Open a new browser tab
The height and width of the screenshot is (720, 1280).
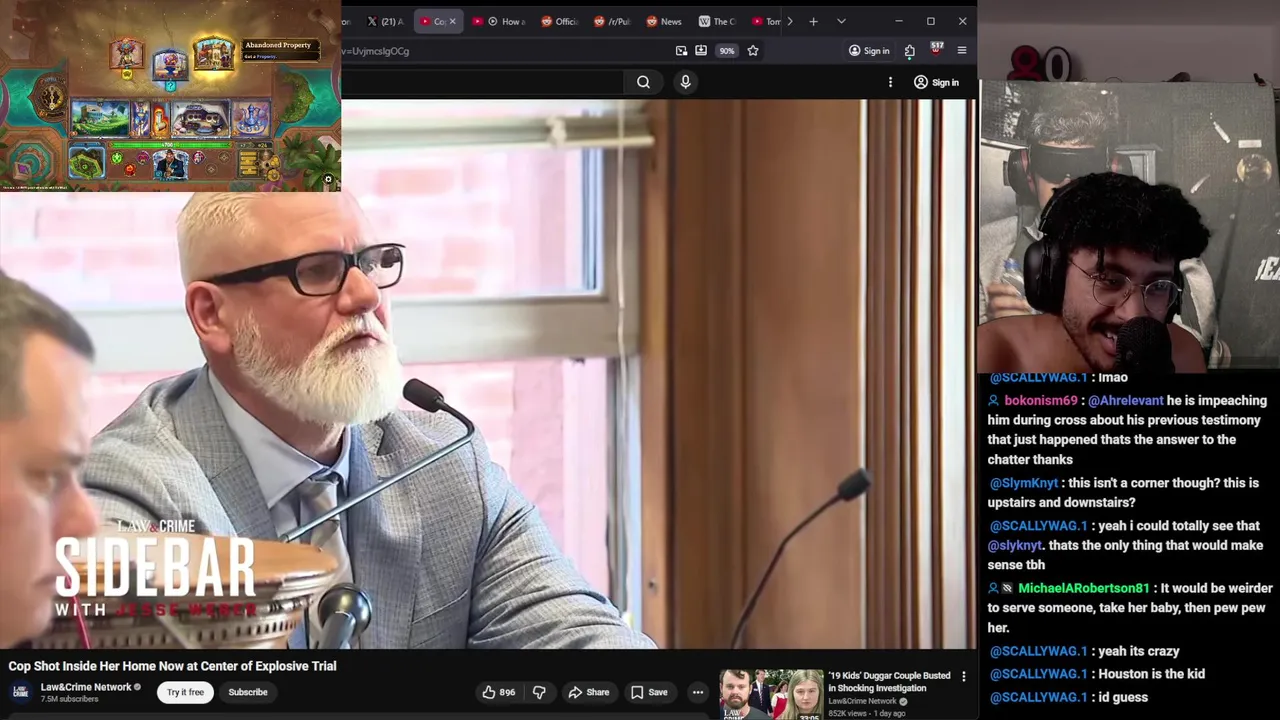point(813,21)
